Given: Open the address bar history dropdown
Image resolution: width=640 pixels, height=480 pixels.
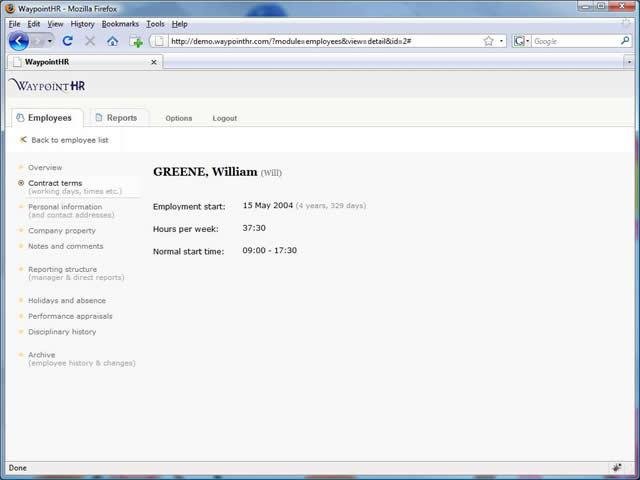Looking at the screenshot, I should [x=501, y=41].
